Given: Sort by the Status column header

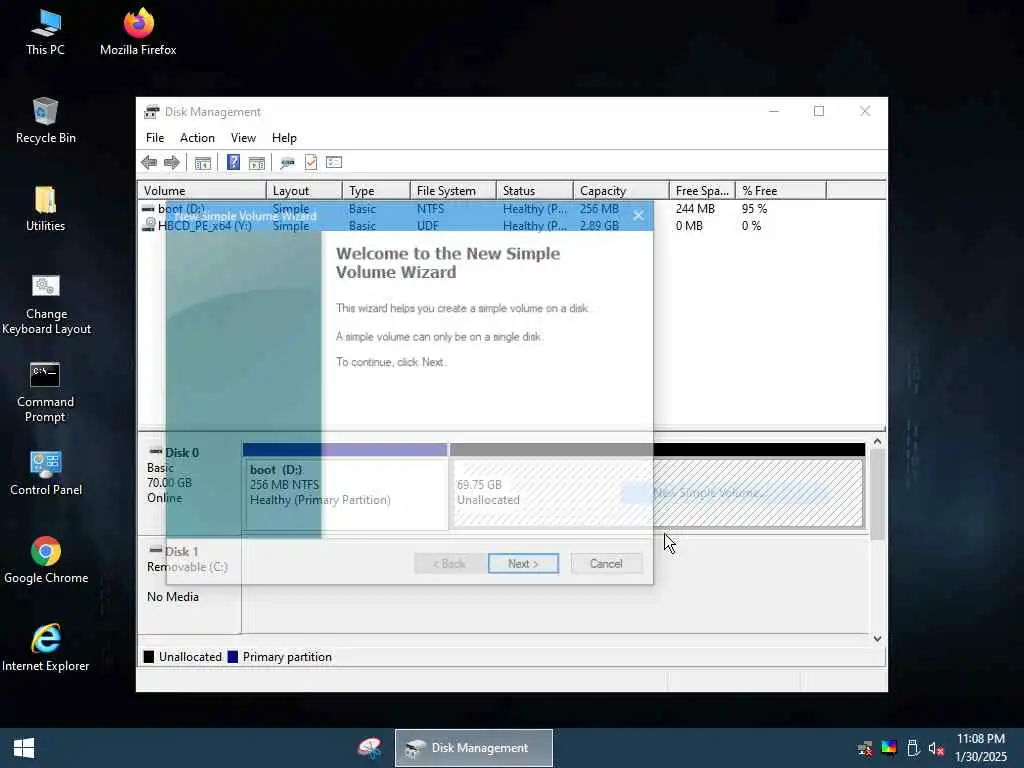Looking at the screenshot, I should [x=535, y=191].
